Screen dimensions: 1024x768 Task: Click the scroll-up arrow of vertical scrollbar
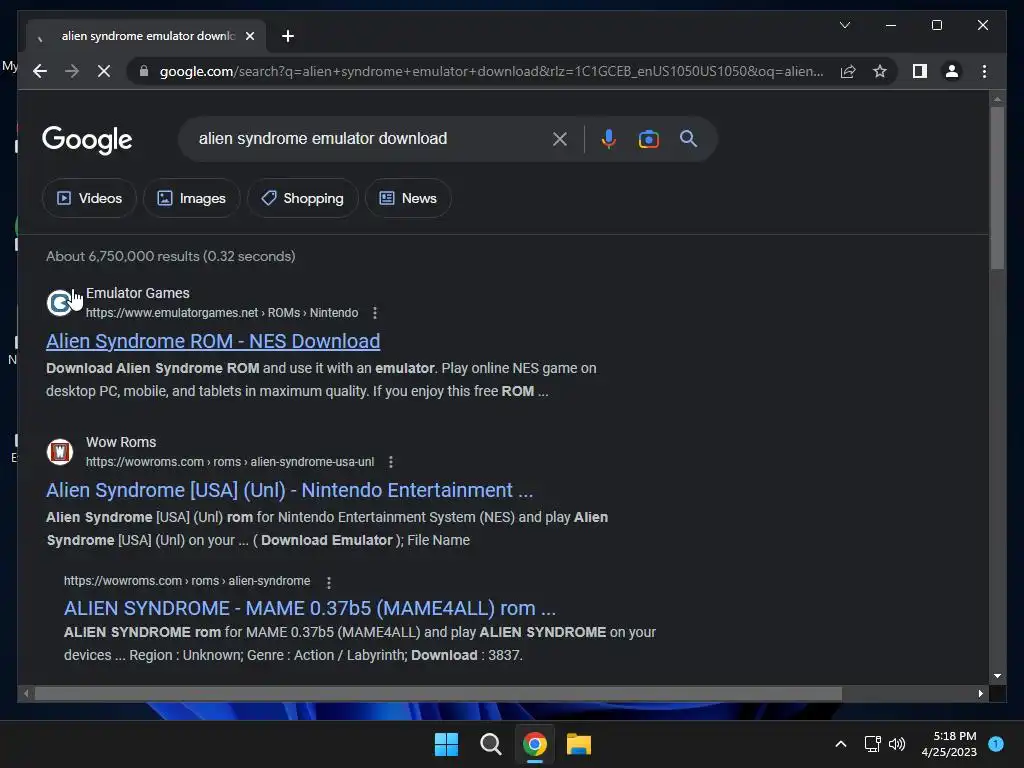pos(997,99)
